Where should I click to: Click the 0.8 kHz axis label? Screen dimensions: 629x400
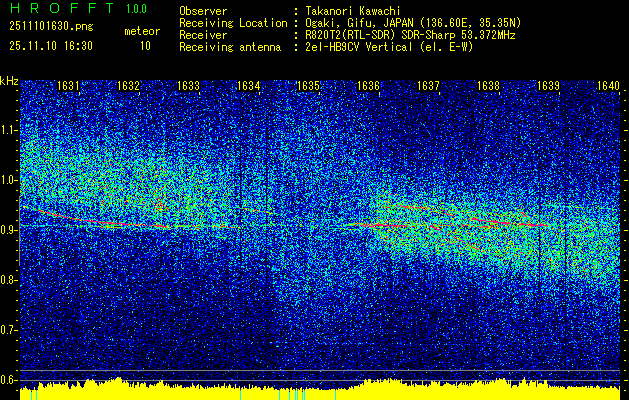[9, 280]
